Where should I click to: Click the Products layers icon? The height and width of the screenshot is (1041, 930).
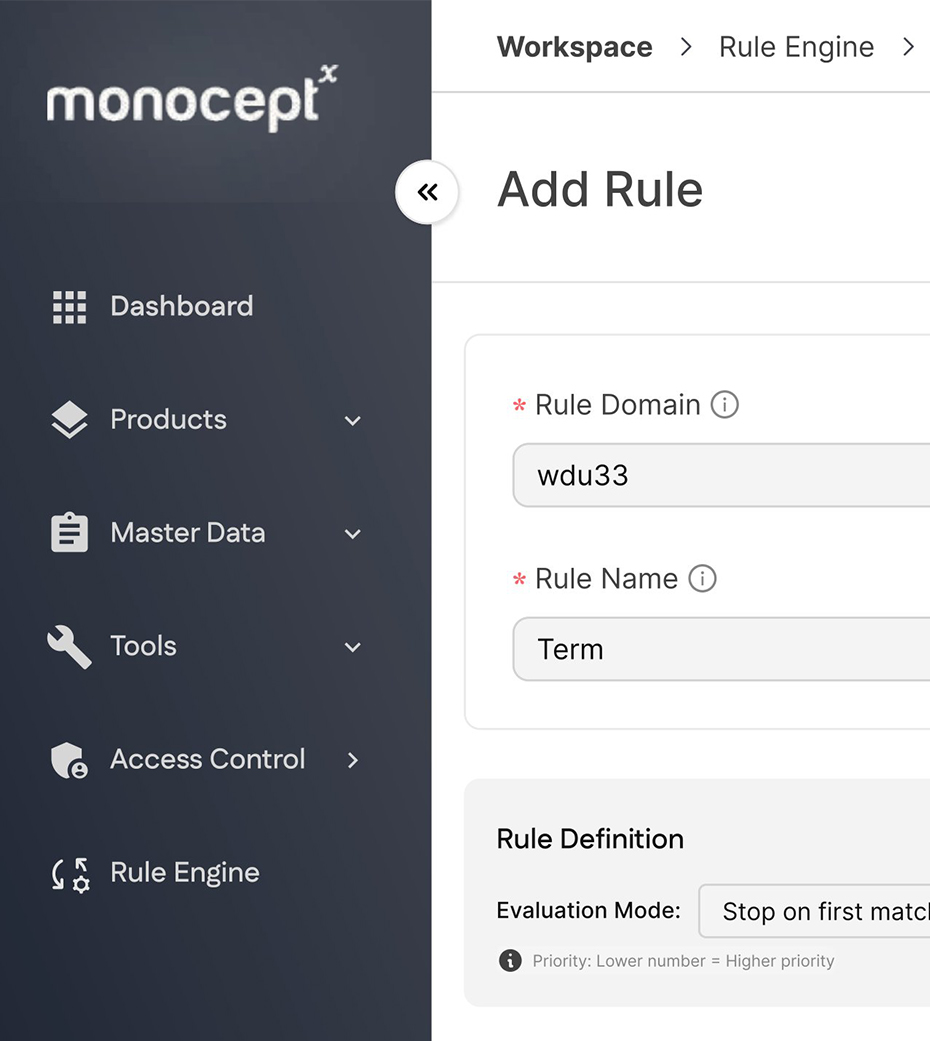tap(70, 420)
